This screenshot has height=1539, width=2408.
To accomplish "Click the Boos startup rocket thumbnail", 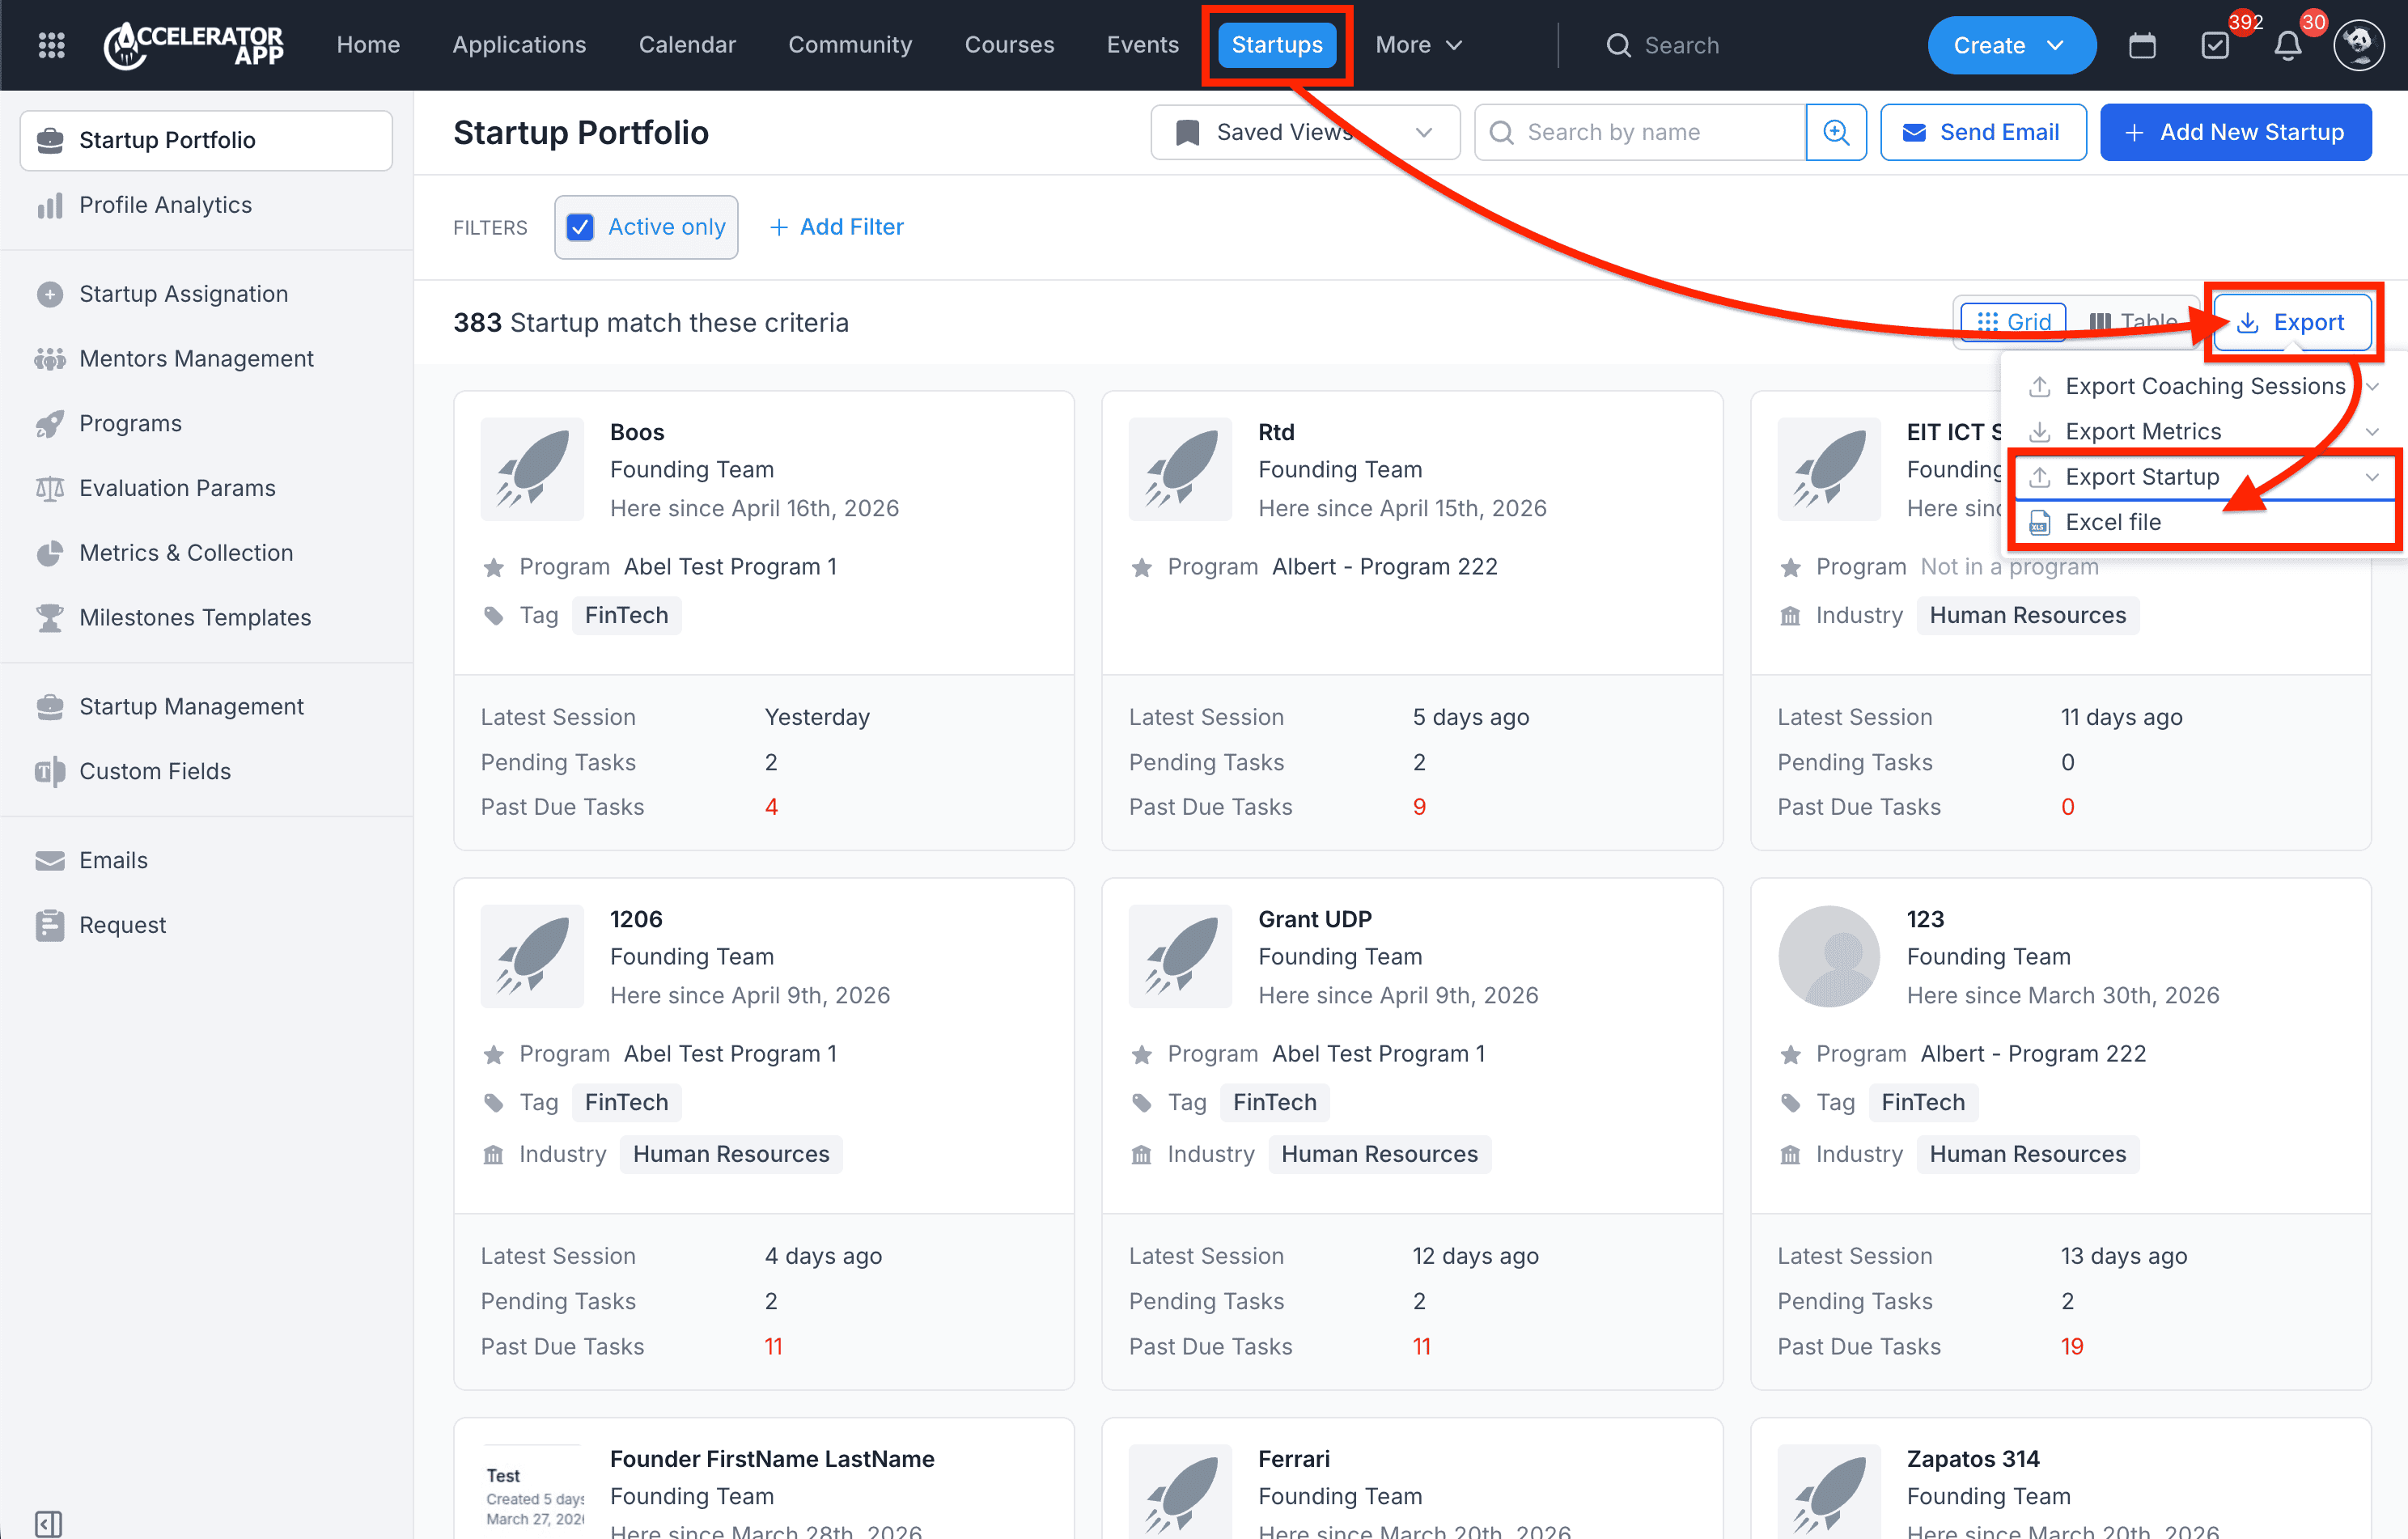I will click(532, 469).
